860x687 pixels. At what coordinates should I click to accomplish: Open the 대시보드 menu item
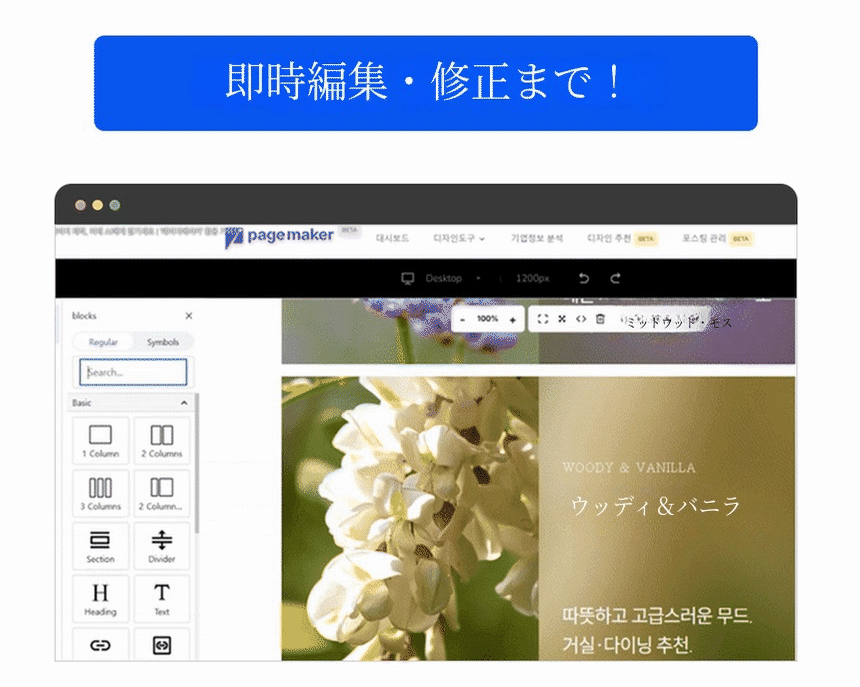(x=392, y=239)
